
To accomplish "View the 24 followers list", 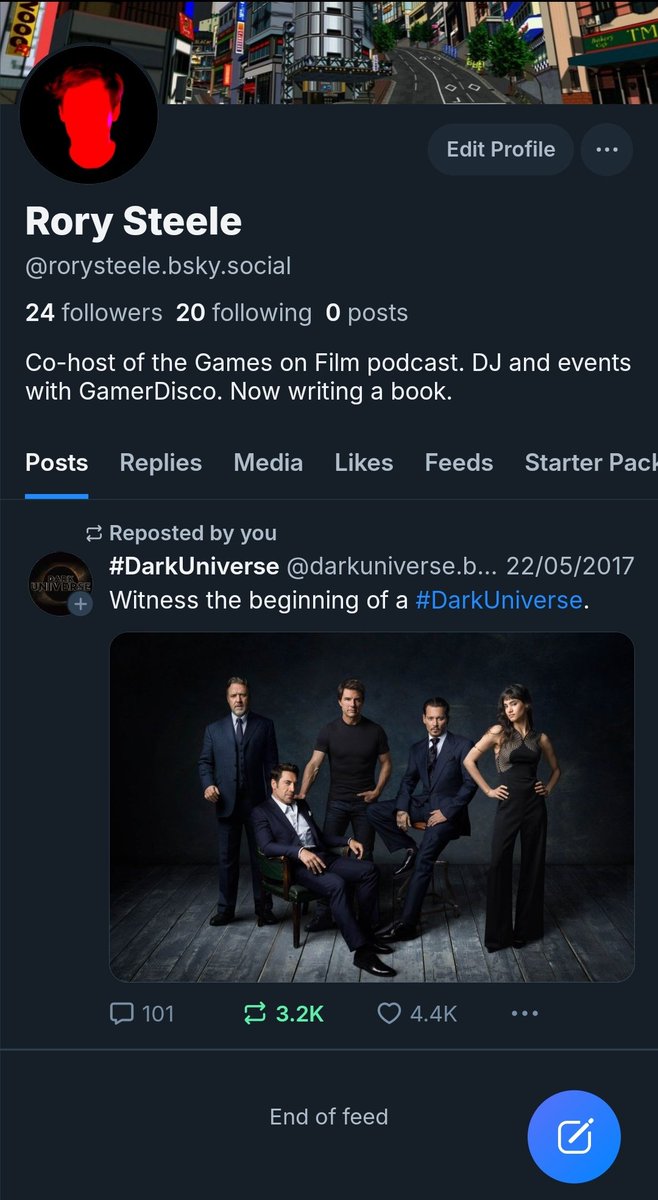I will 93,313.
